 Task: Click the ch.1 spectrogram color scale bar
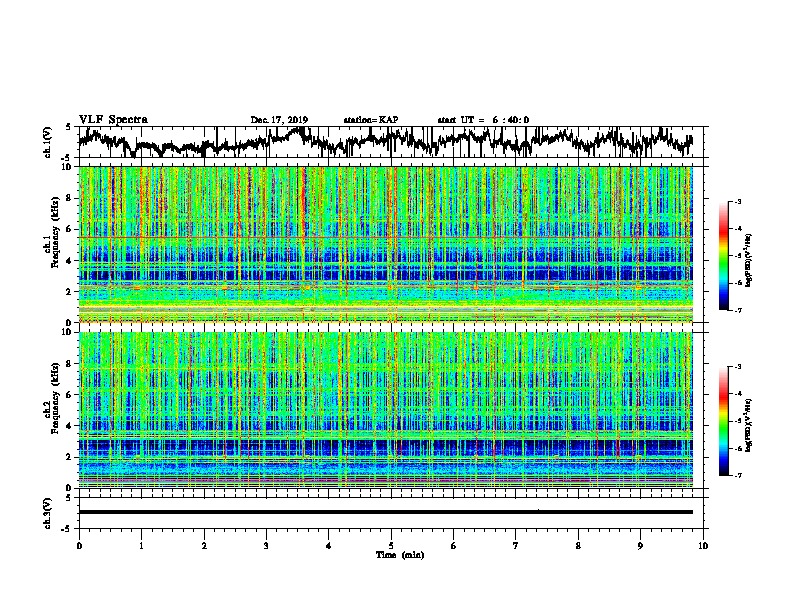click(724, 256)
